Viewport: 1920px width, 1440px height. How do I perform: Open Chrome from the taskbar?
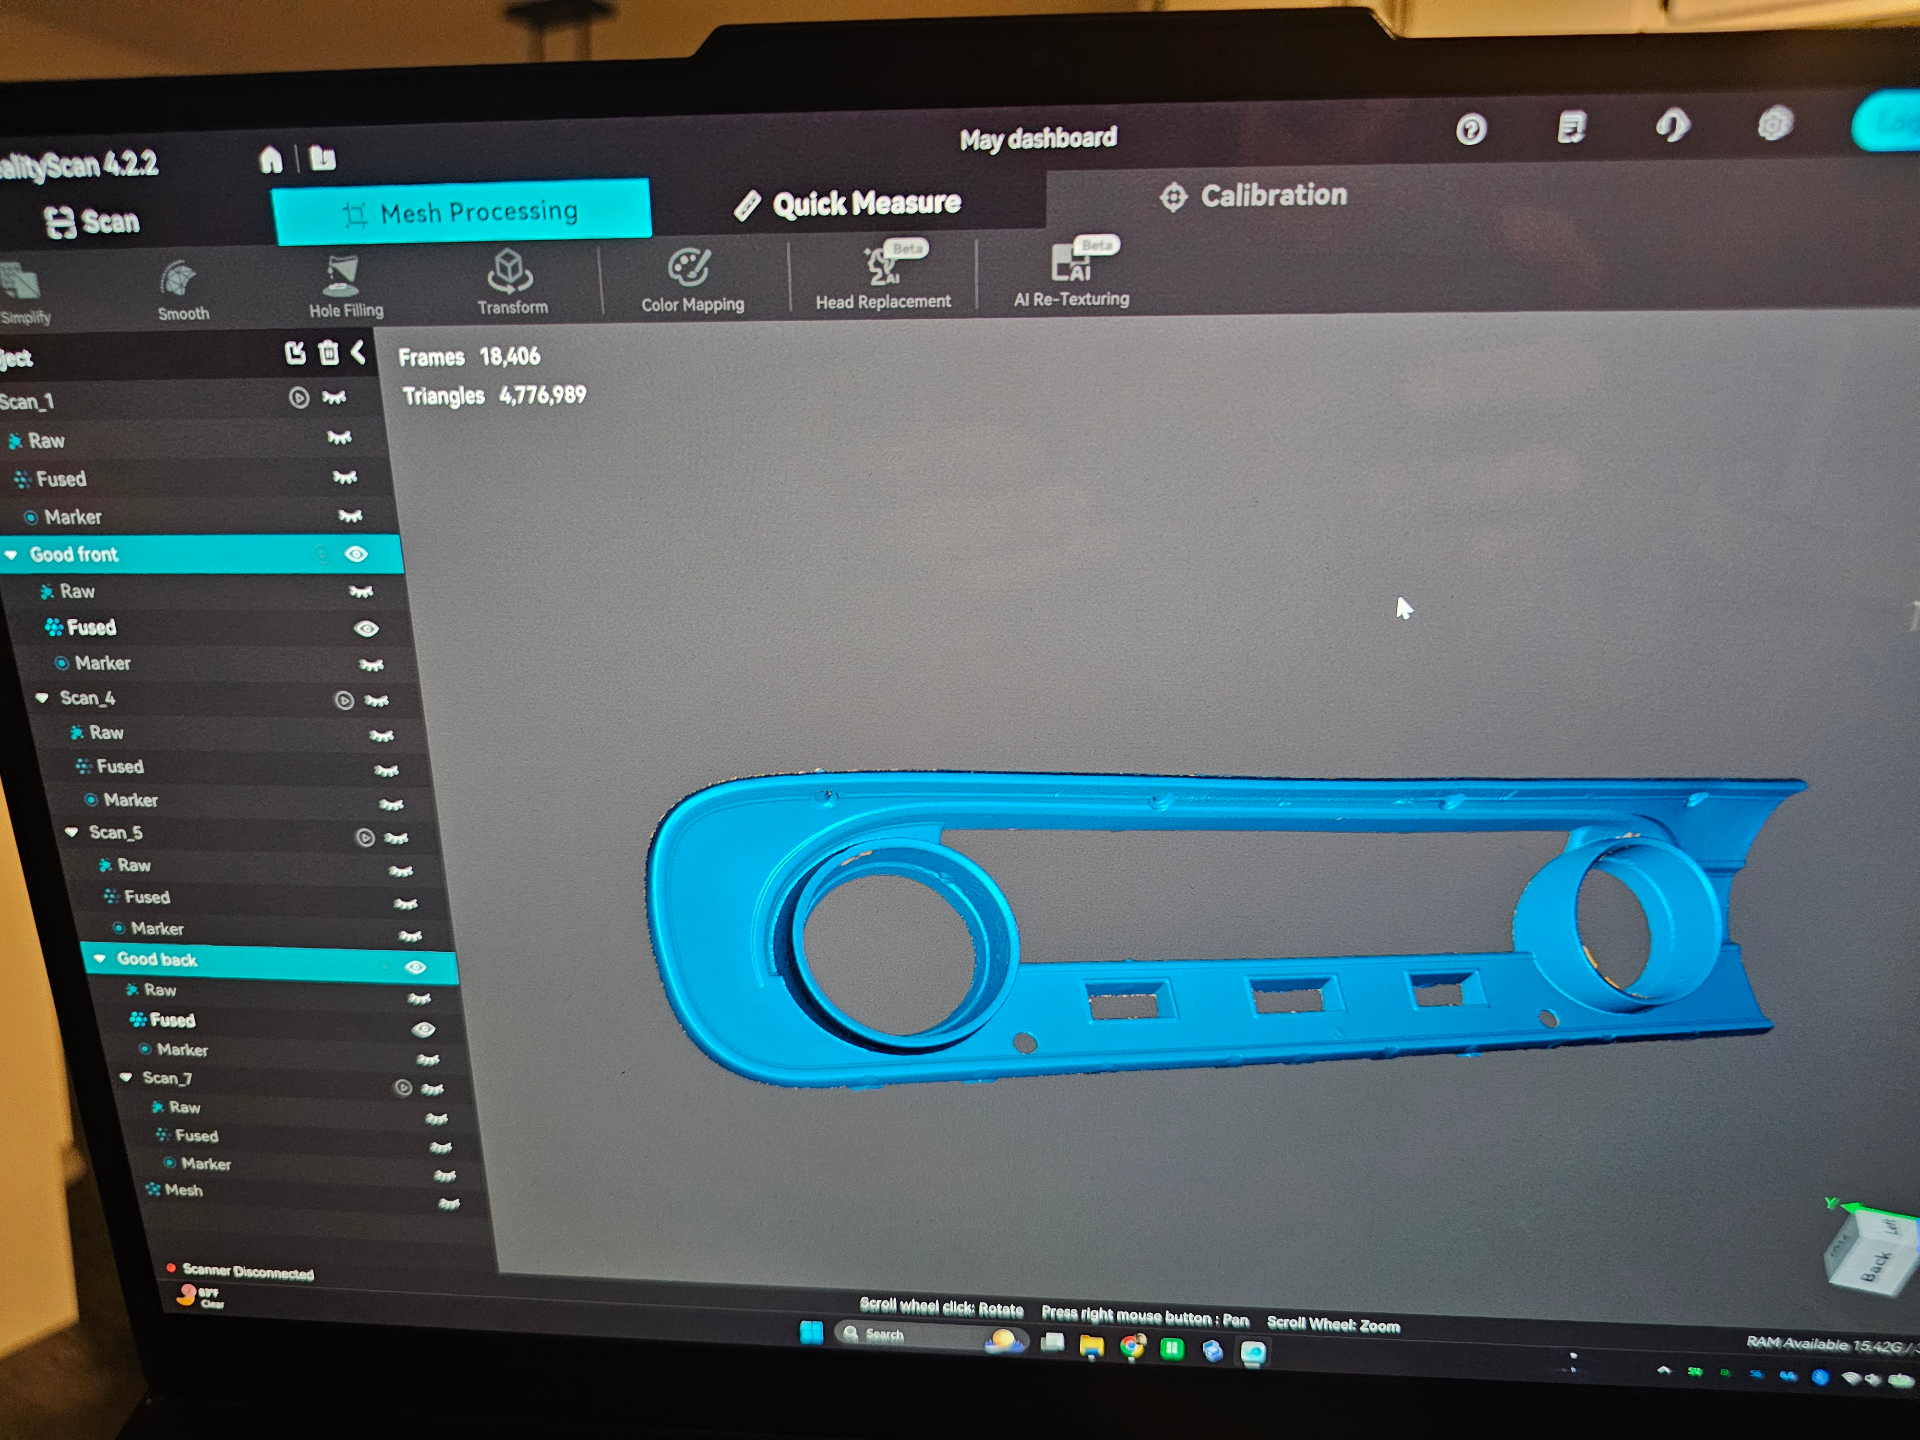(1132, 1346)
